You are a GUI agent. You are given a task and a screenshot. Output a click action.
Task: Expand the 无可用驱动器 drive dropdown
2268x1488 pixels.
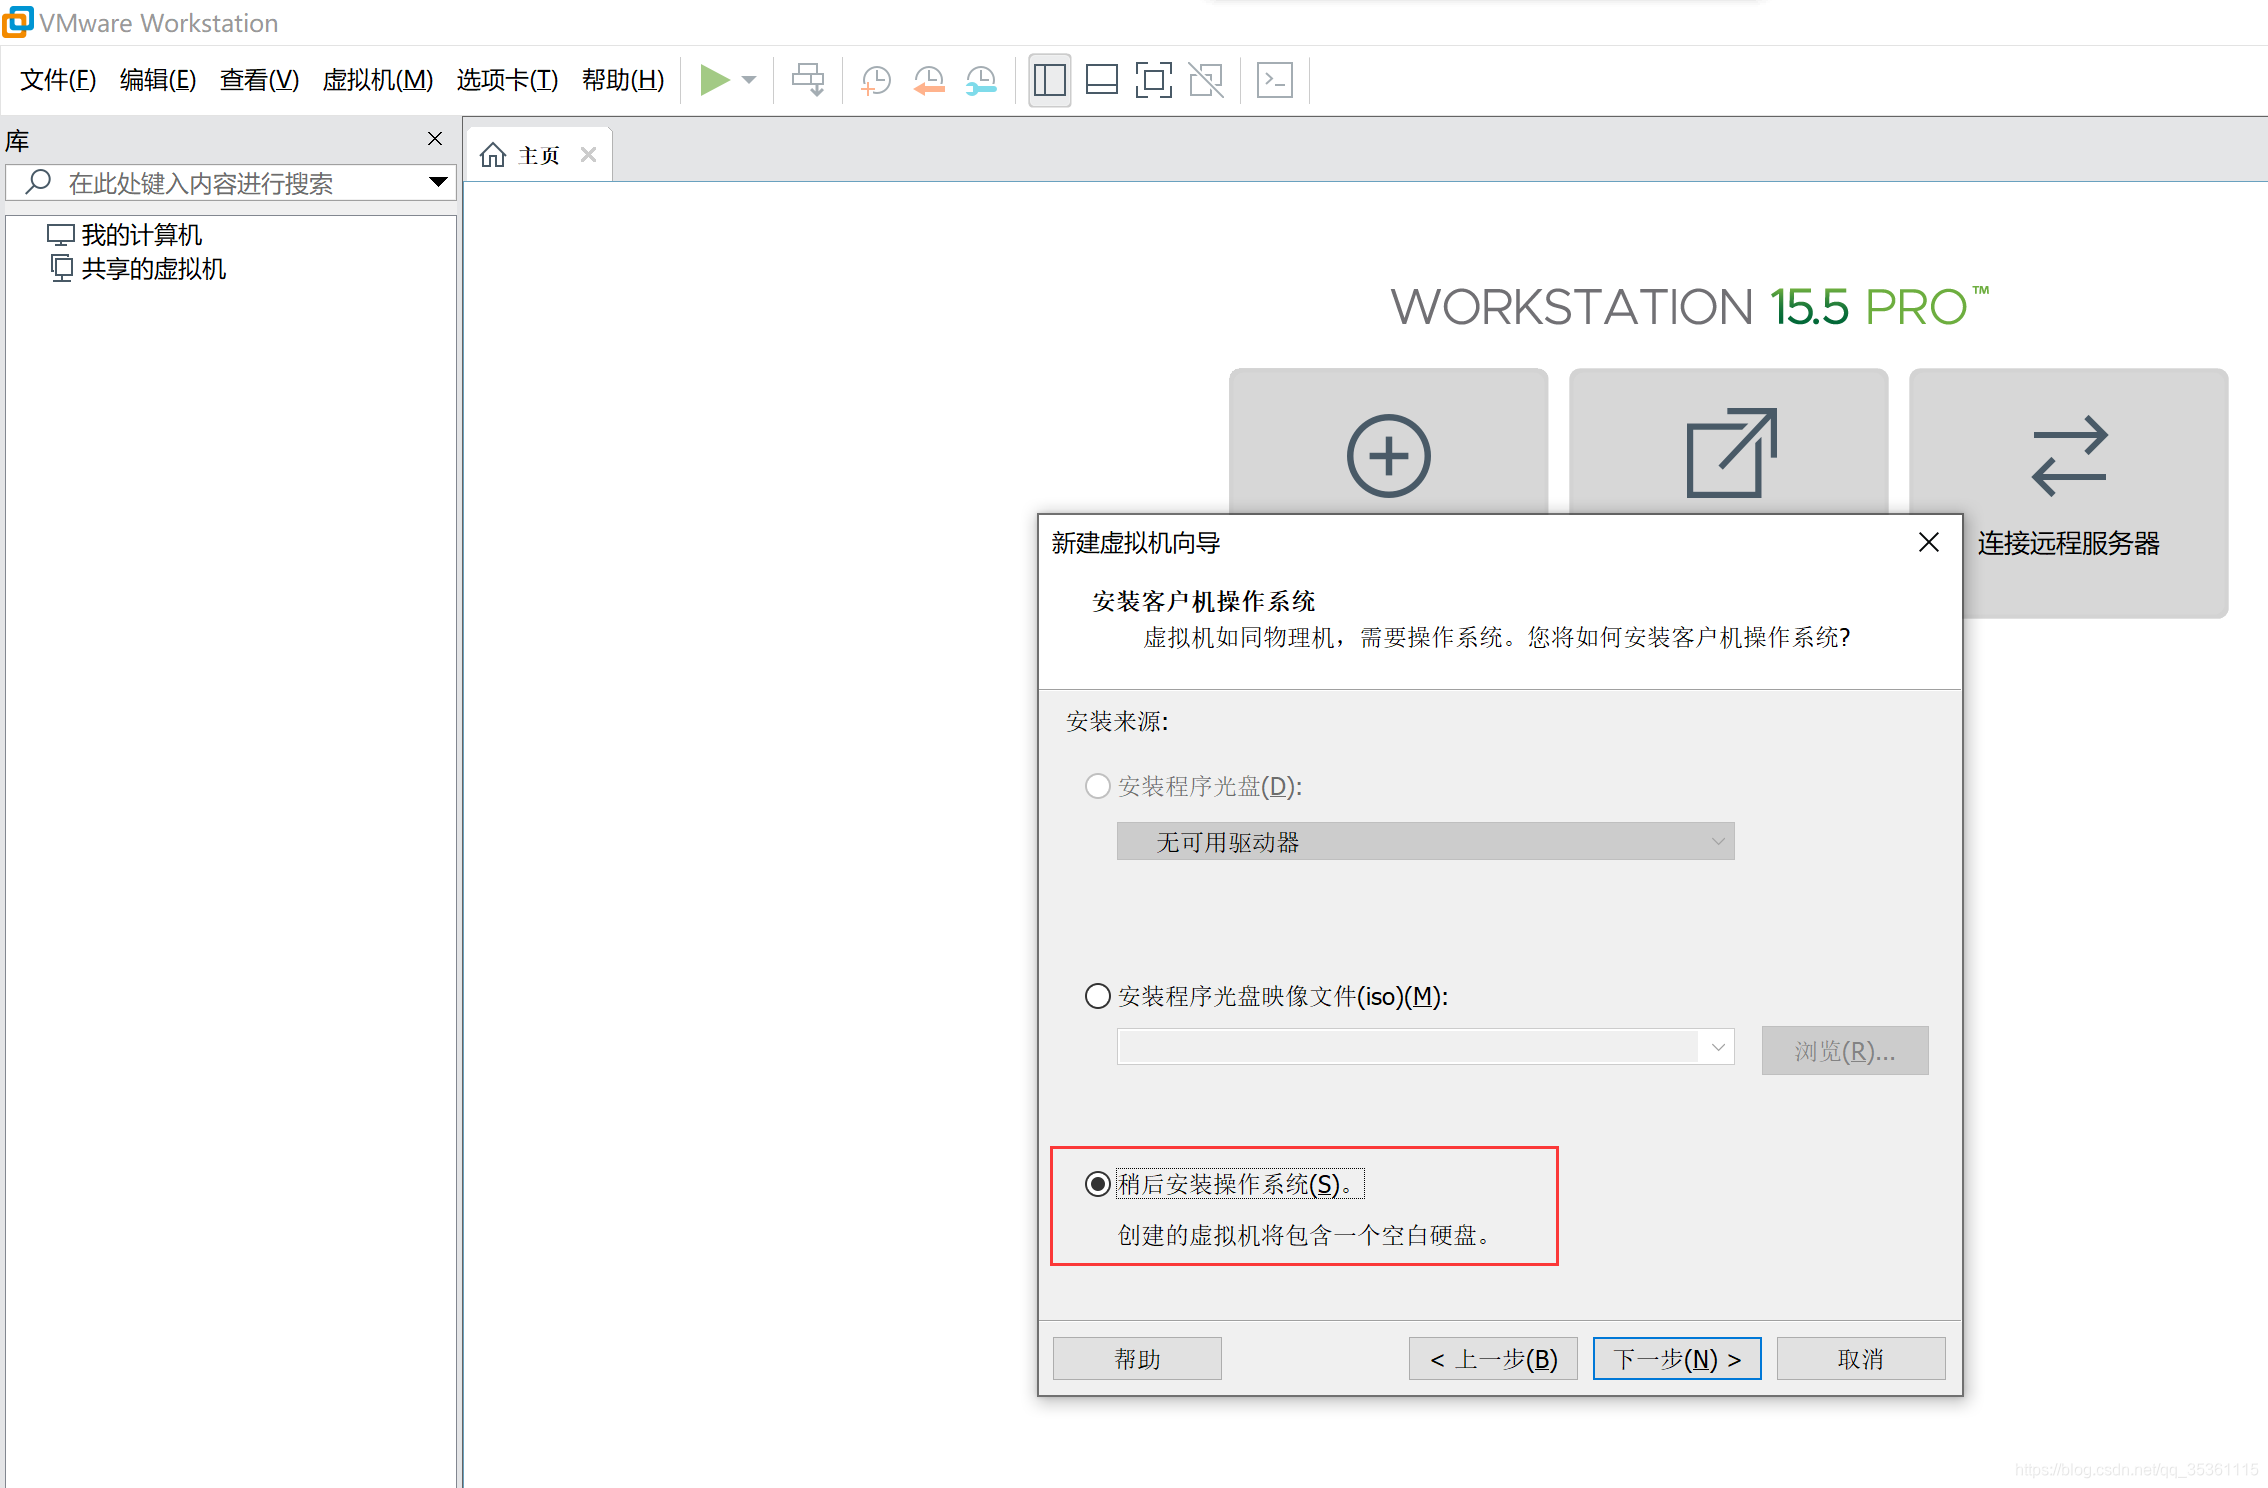click(x=1716, y=842)
